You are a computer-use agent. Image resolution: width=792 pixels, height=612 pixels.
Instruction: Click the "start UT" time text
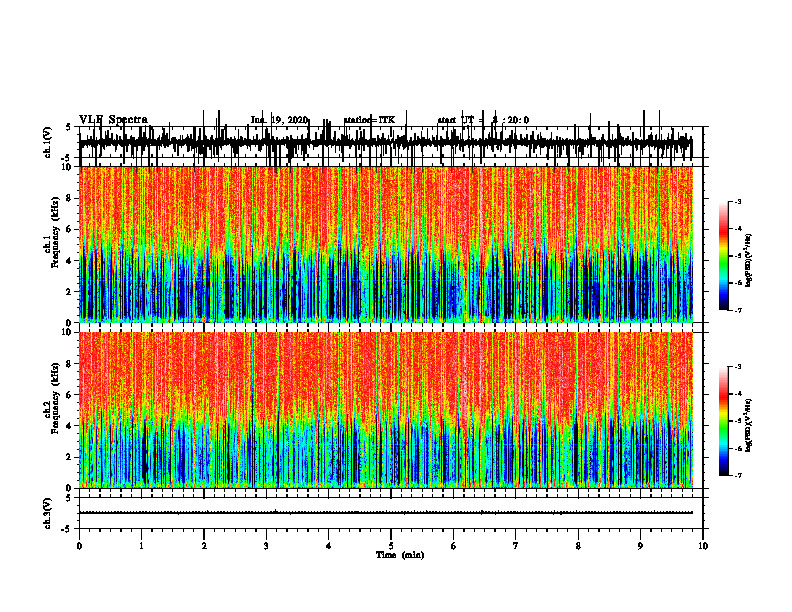pos(456,120)
